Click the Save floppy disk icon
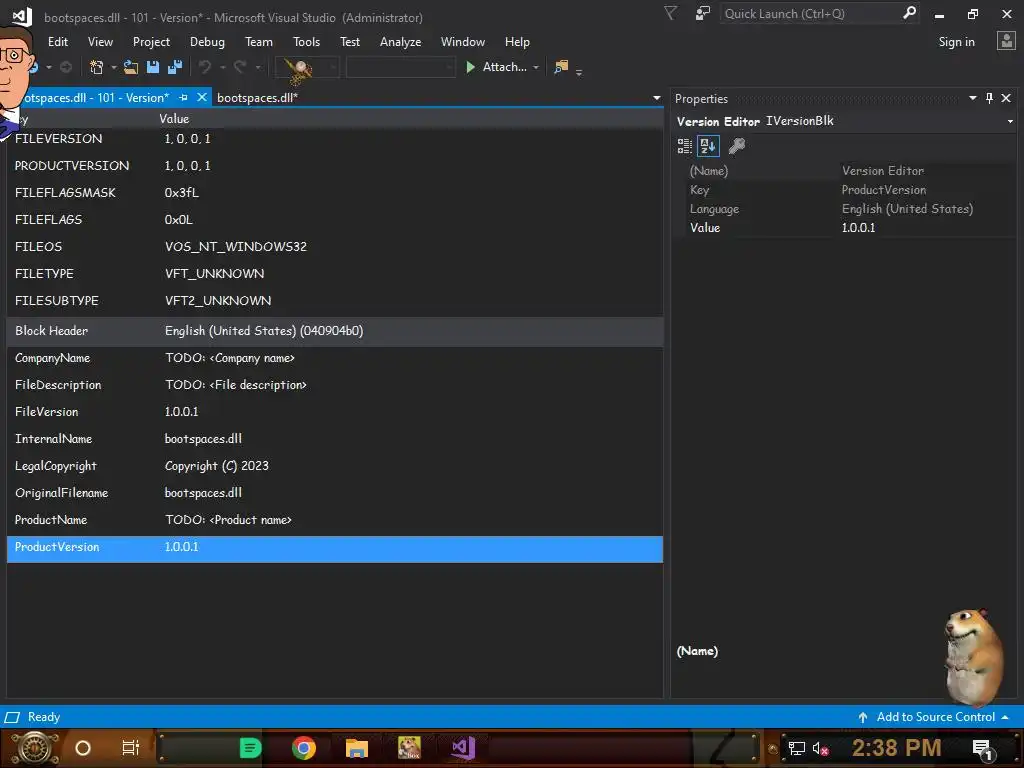 click(x=153, y=67)
